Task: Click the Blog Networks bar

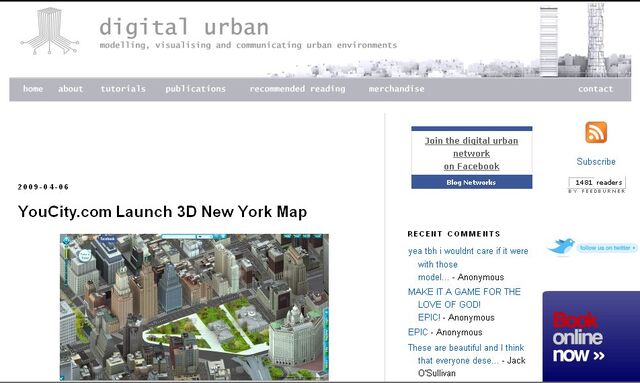Action: 471,182
